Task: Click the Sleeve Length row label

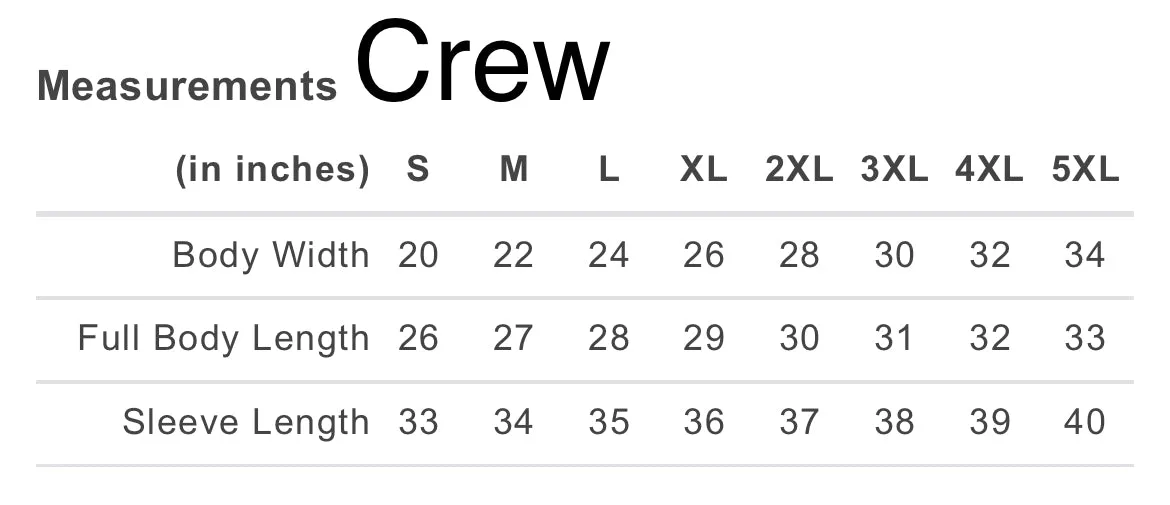Action: click(246, 422)
